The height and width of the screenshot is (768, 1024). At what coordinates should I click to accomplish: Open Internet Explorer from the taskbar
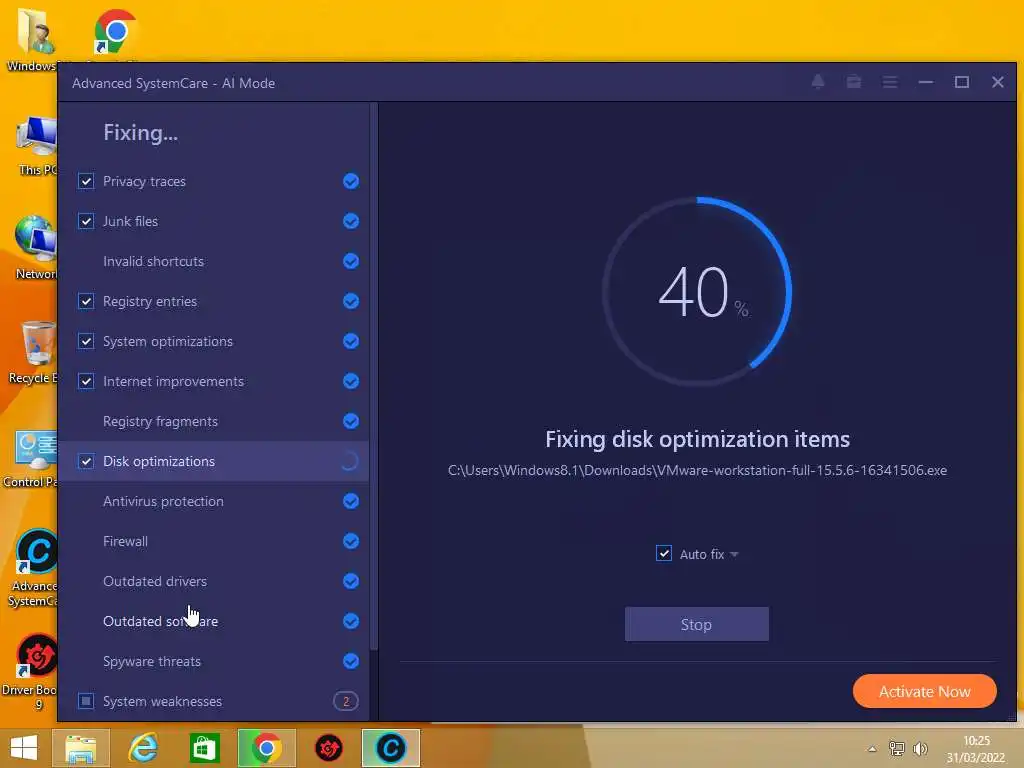[x=144, y=748]
